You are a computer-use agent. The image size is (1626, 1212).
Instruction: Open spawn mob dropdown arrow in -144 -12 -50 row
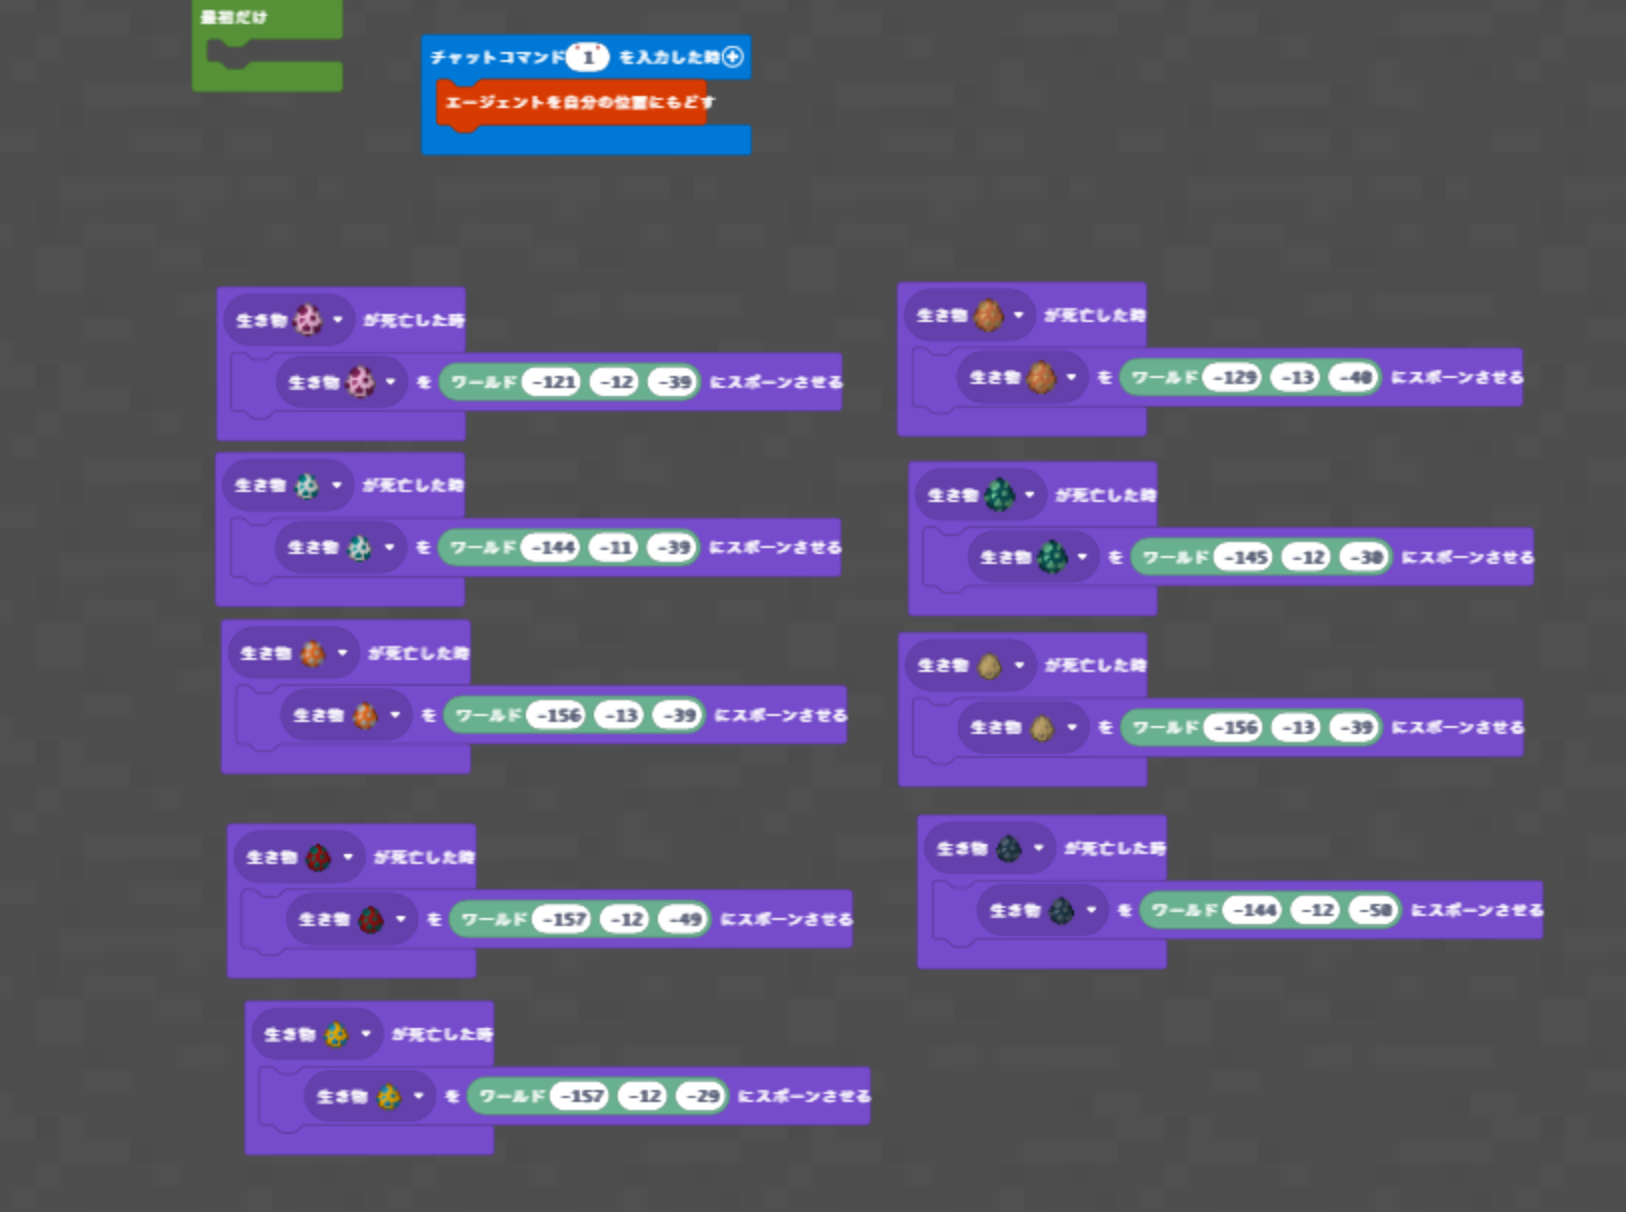coord(1092,911)
